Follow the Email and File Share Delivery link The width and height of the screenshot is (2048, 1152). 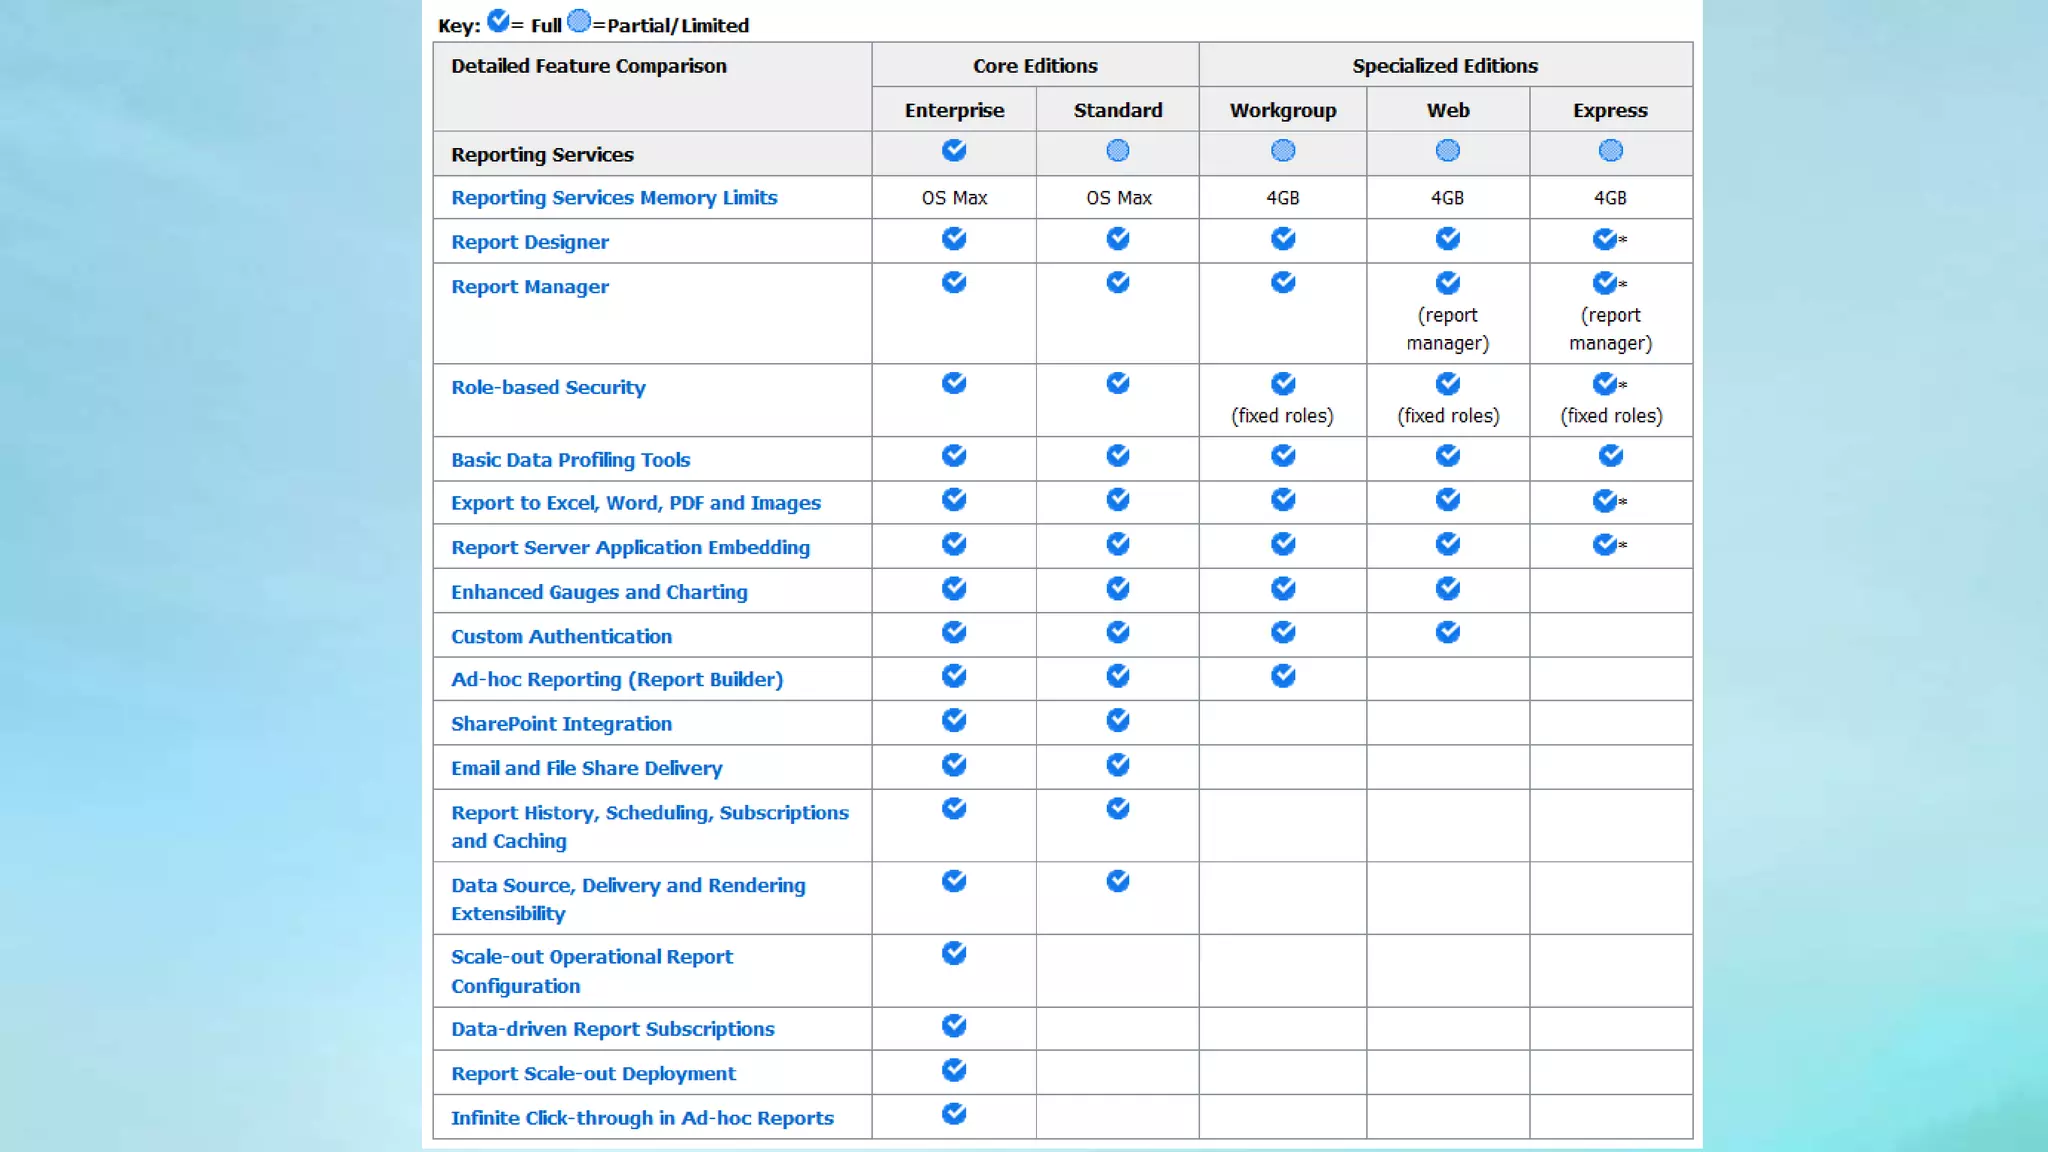coord(586,768)
